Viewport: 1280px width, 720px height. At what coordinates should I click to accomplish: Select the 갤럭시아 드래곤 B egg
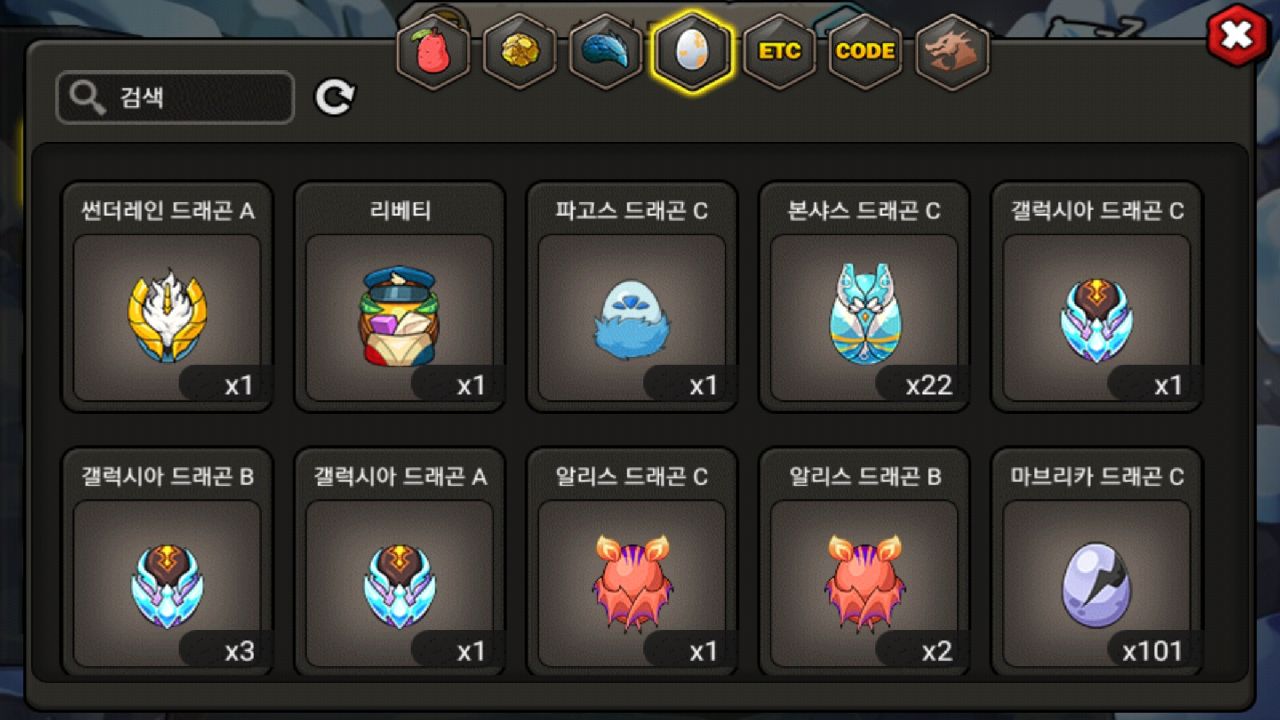tap(167, 562)
